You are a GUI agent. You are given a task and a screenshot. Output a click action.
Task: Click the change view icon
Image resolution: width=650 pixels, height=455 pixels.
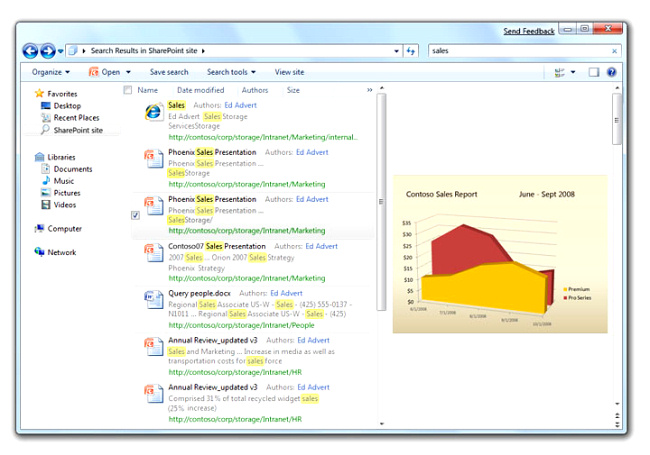559,73
